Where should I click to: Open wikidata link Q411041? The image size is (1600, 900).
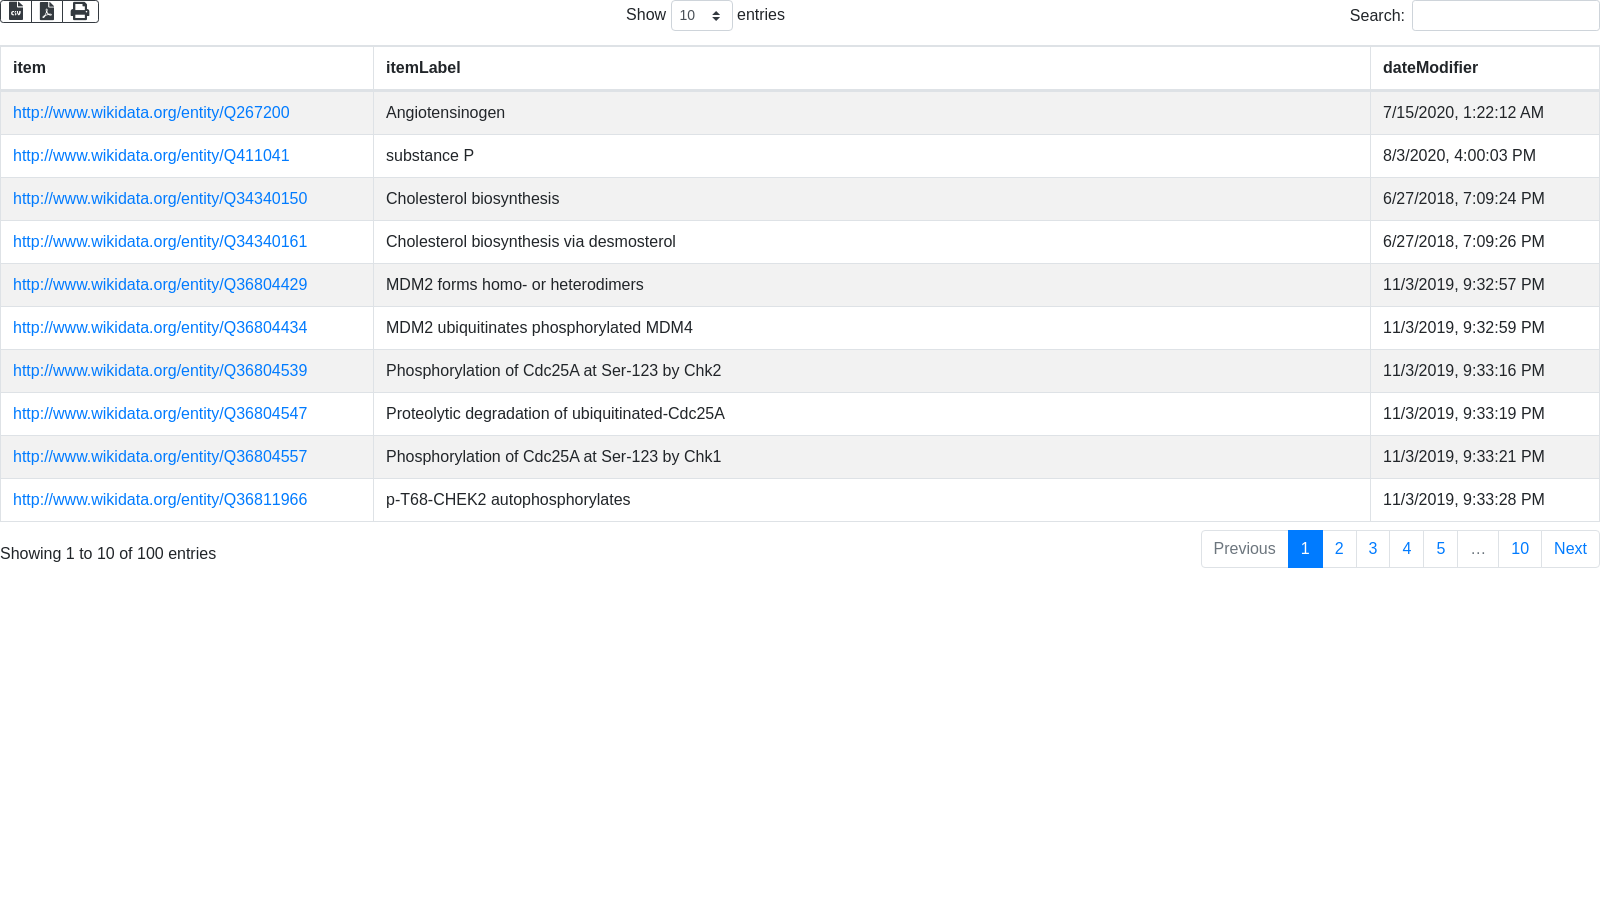click(151, 156)
